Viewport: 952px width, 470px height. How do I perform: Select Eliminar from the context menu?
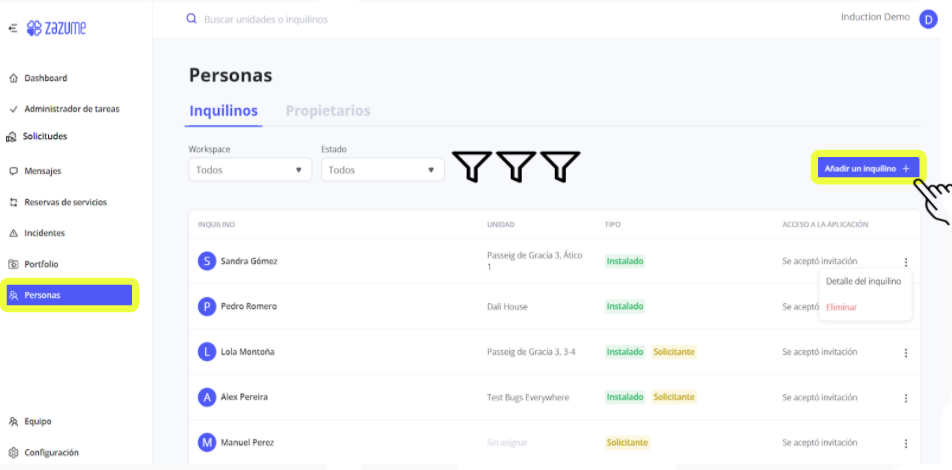(x=841, y=307)
